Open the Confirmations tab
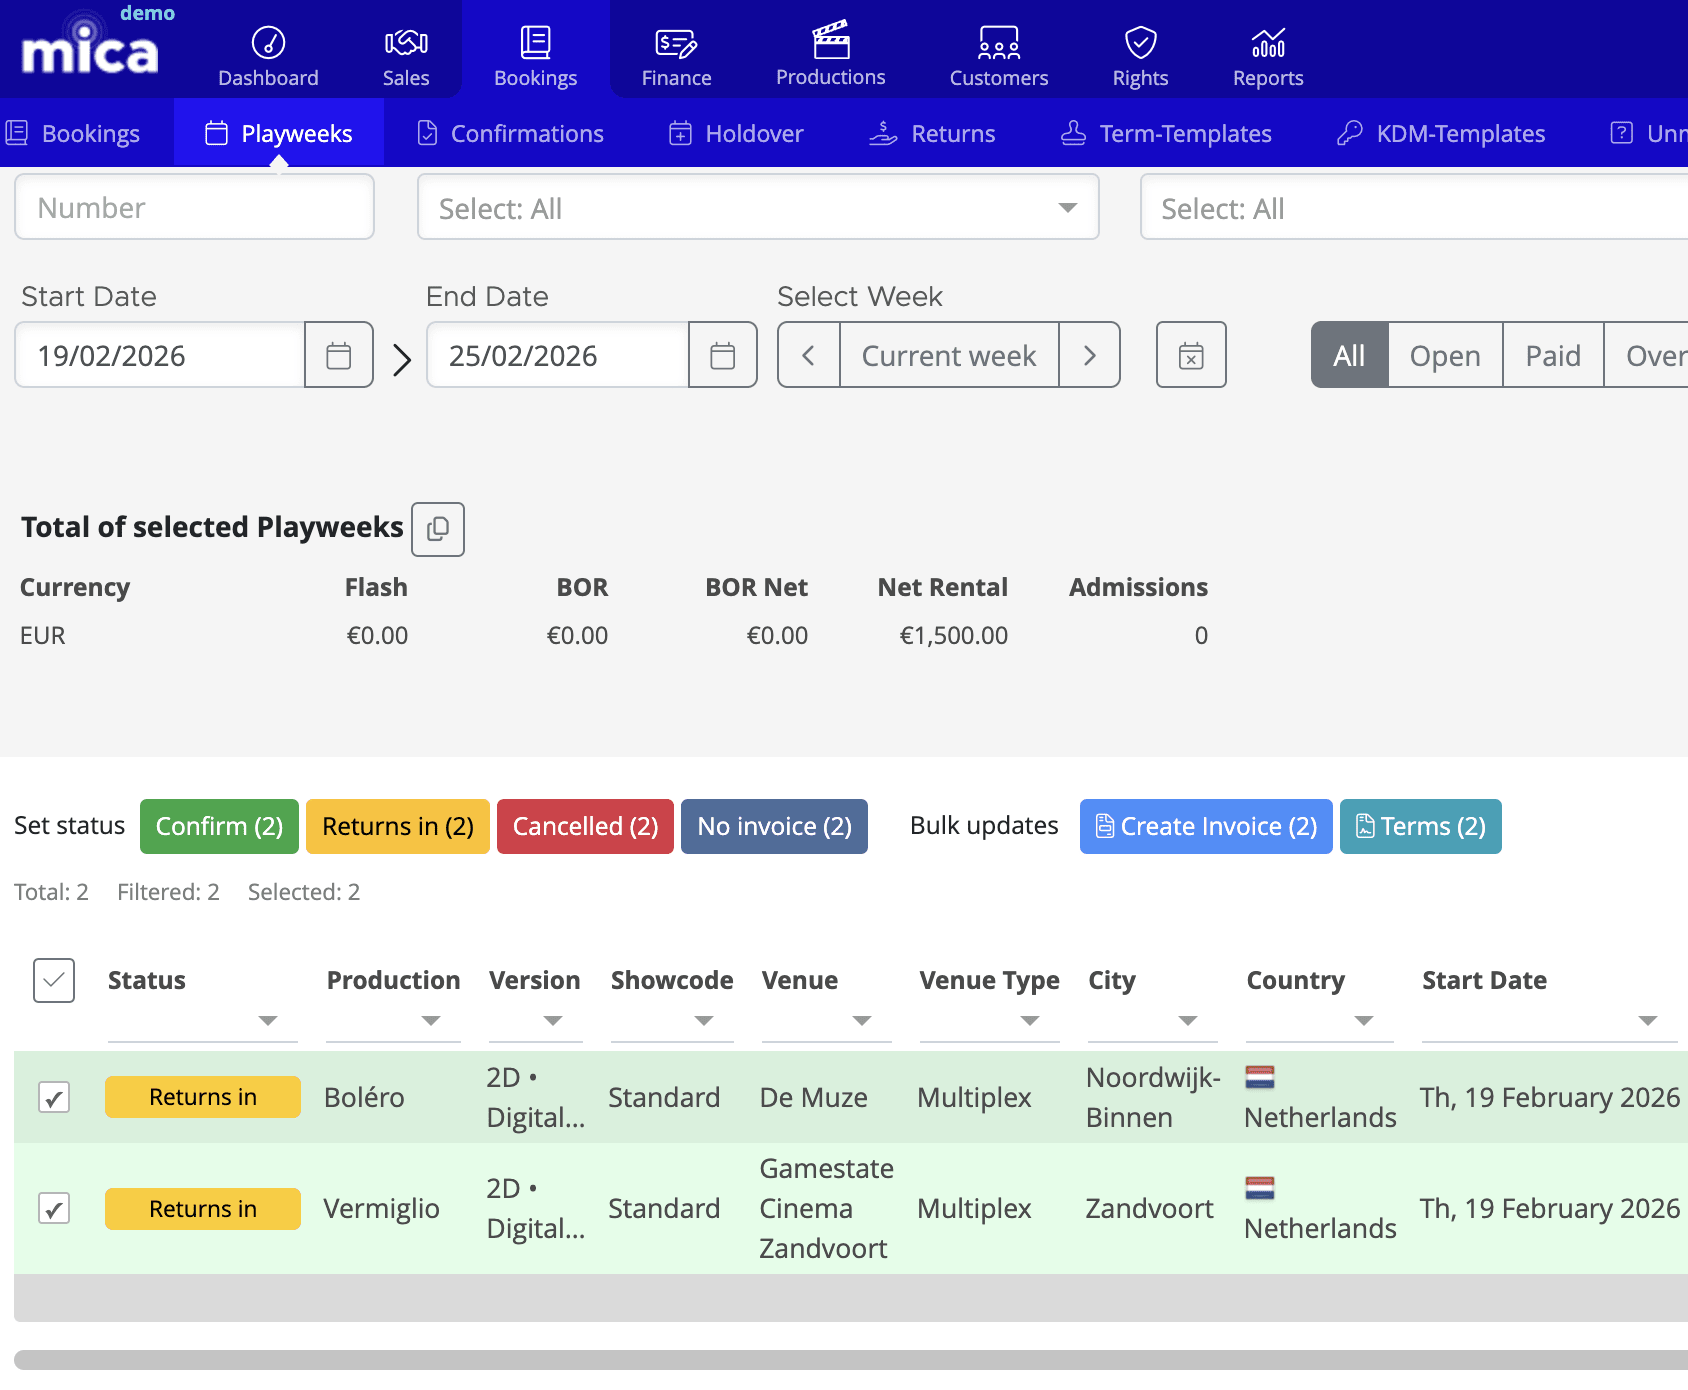 pos(510,133)
